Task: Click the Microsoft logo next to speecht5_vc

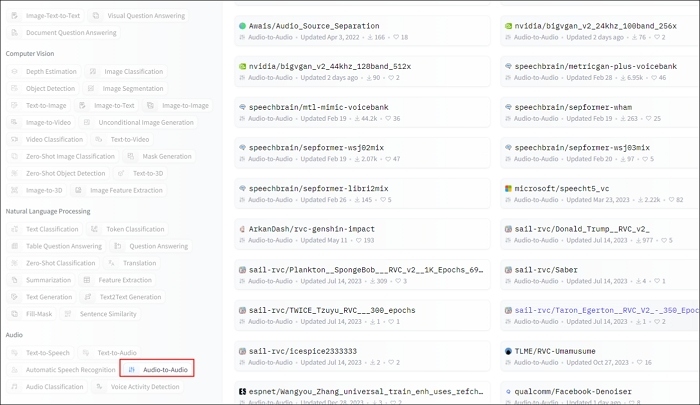Action: click(x=509, y=188)
